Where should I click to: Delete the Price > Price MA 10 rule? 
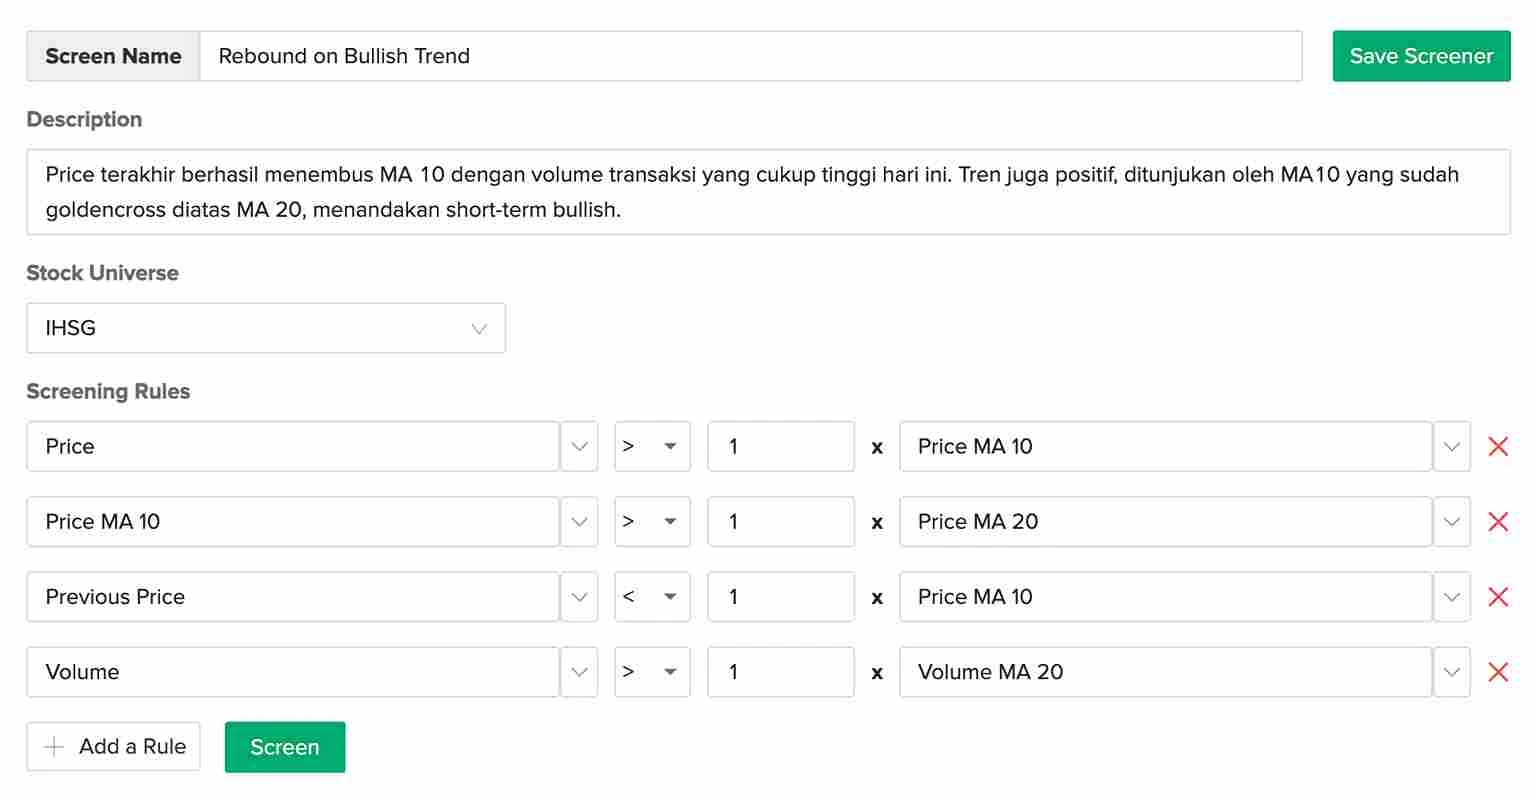(1497, 447)
